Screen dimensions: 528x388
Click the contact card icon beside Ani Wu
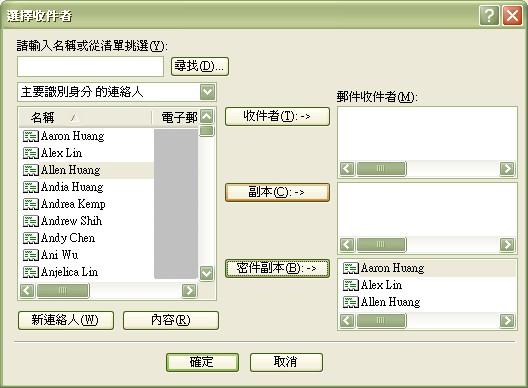[31, 255]
